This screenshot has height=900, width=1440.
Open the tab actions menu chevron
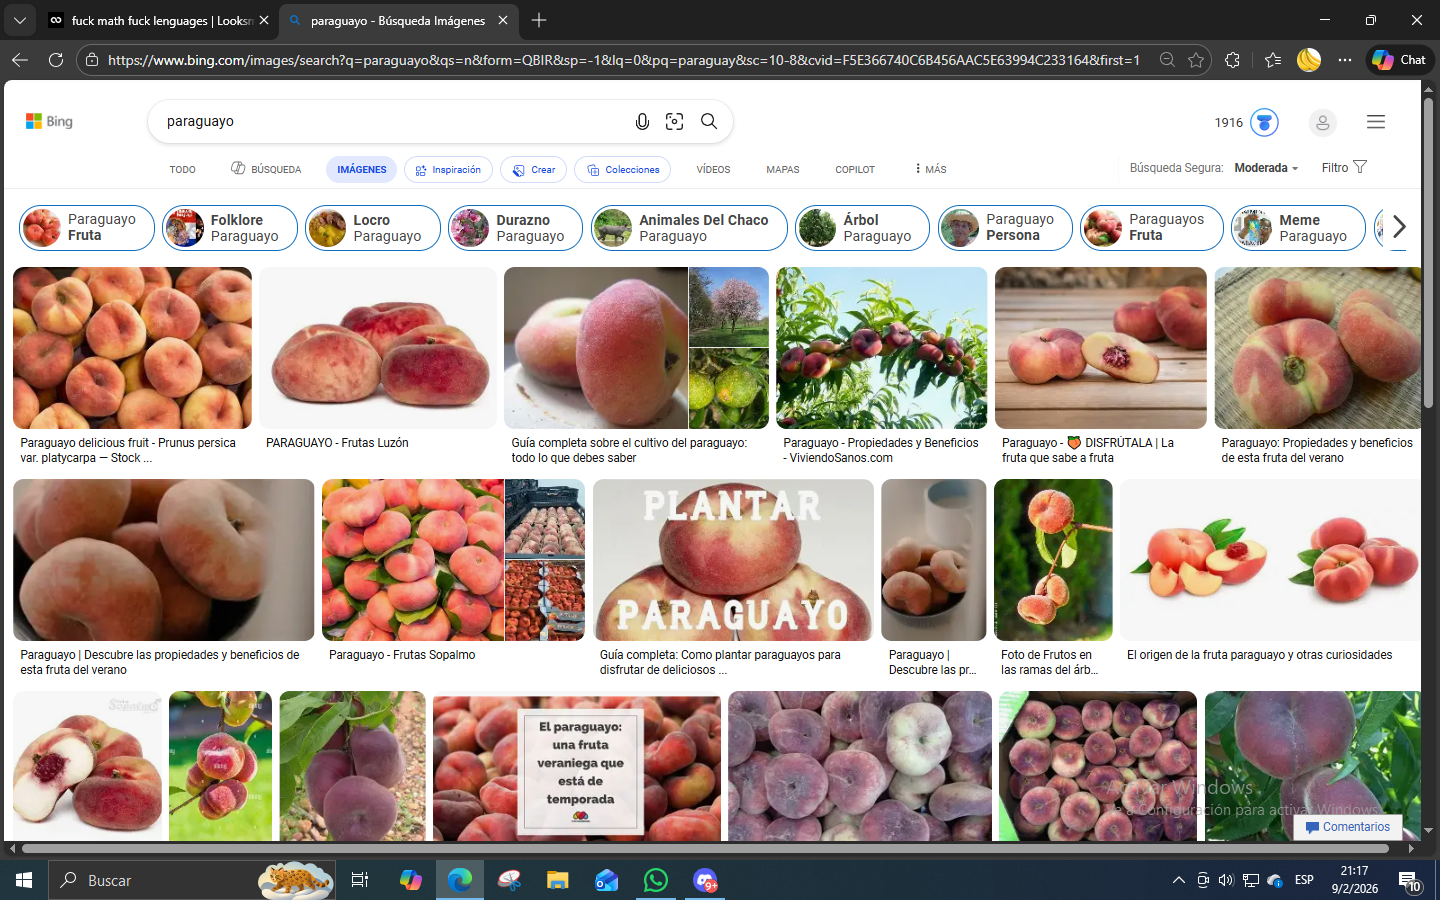click(x=19, y=20)
